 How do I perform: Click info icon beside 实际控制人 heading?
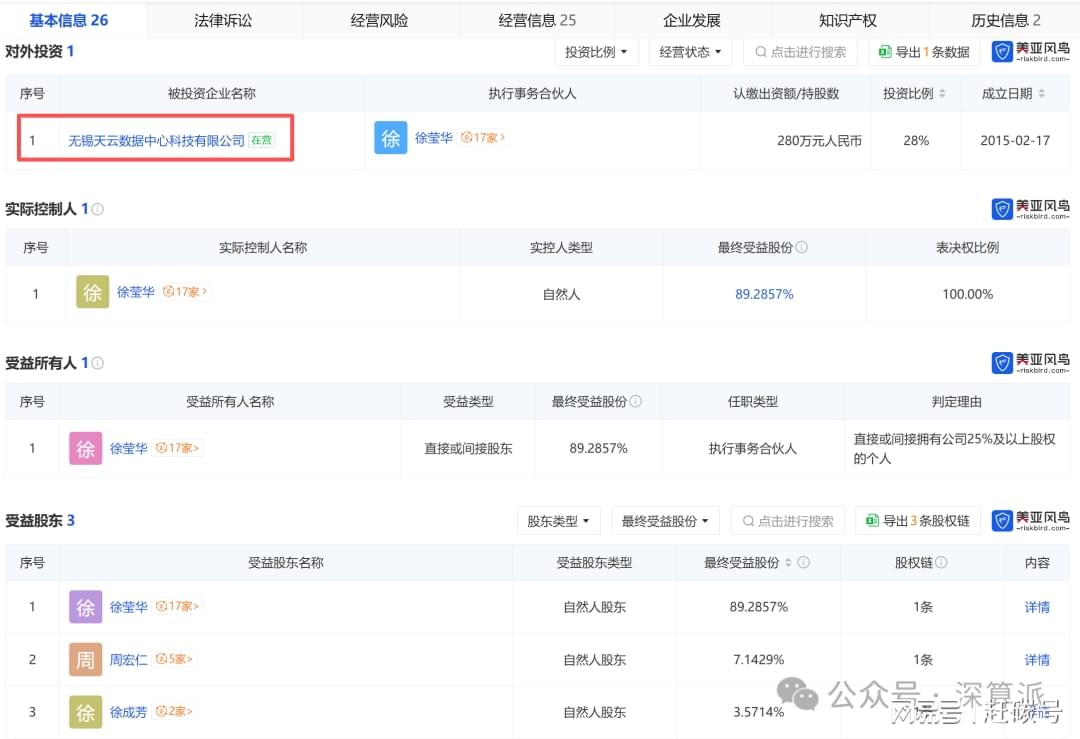(x=98, y=209)
